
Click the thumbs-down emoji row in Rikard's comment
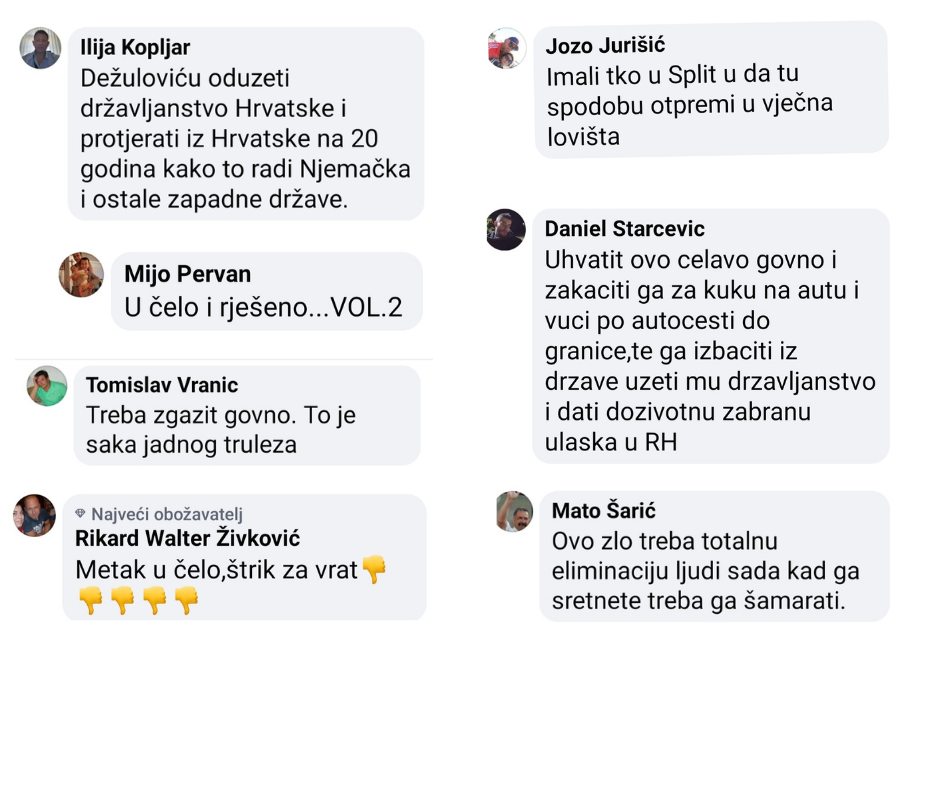(x=138, y=600)
